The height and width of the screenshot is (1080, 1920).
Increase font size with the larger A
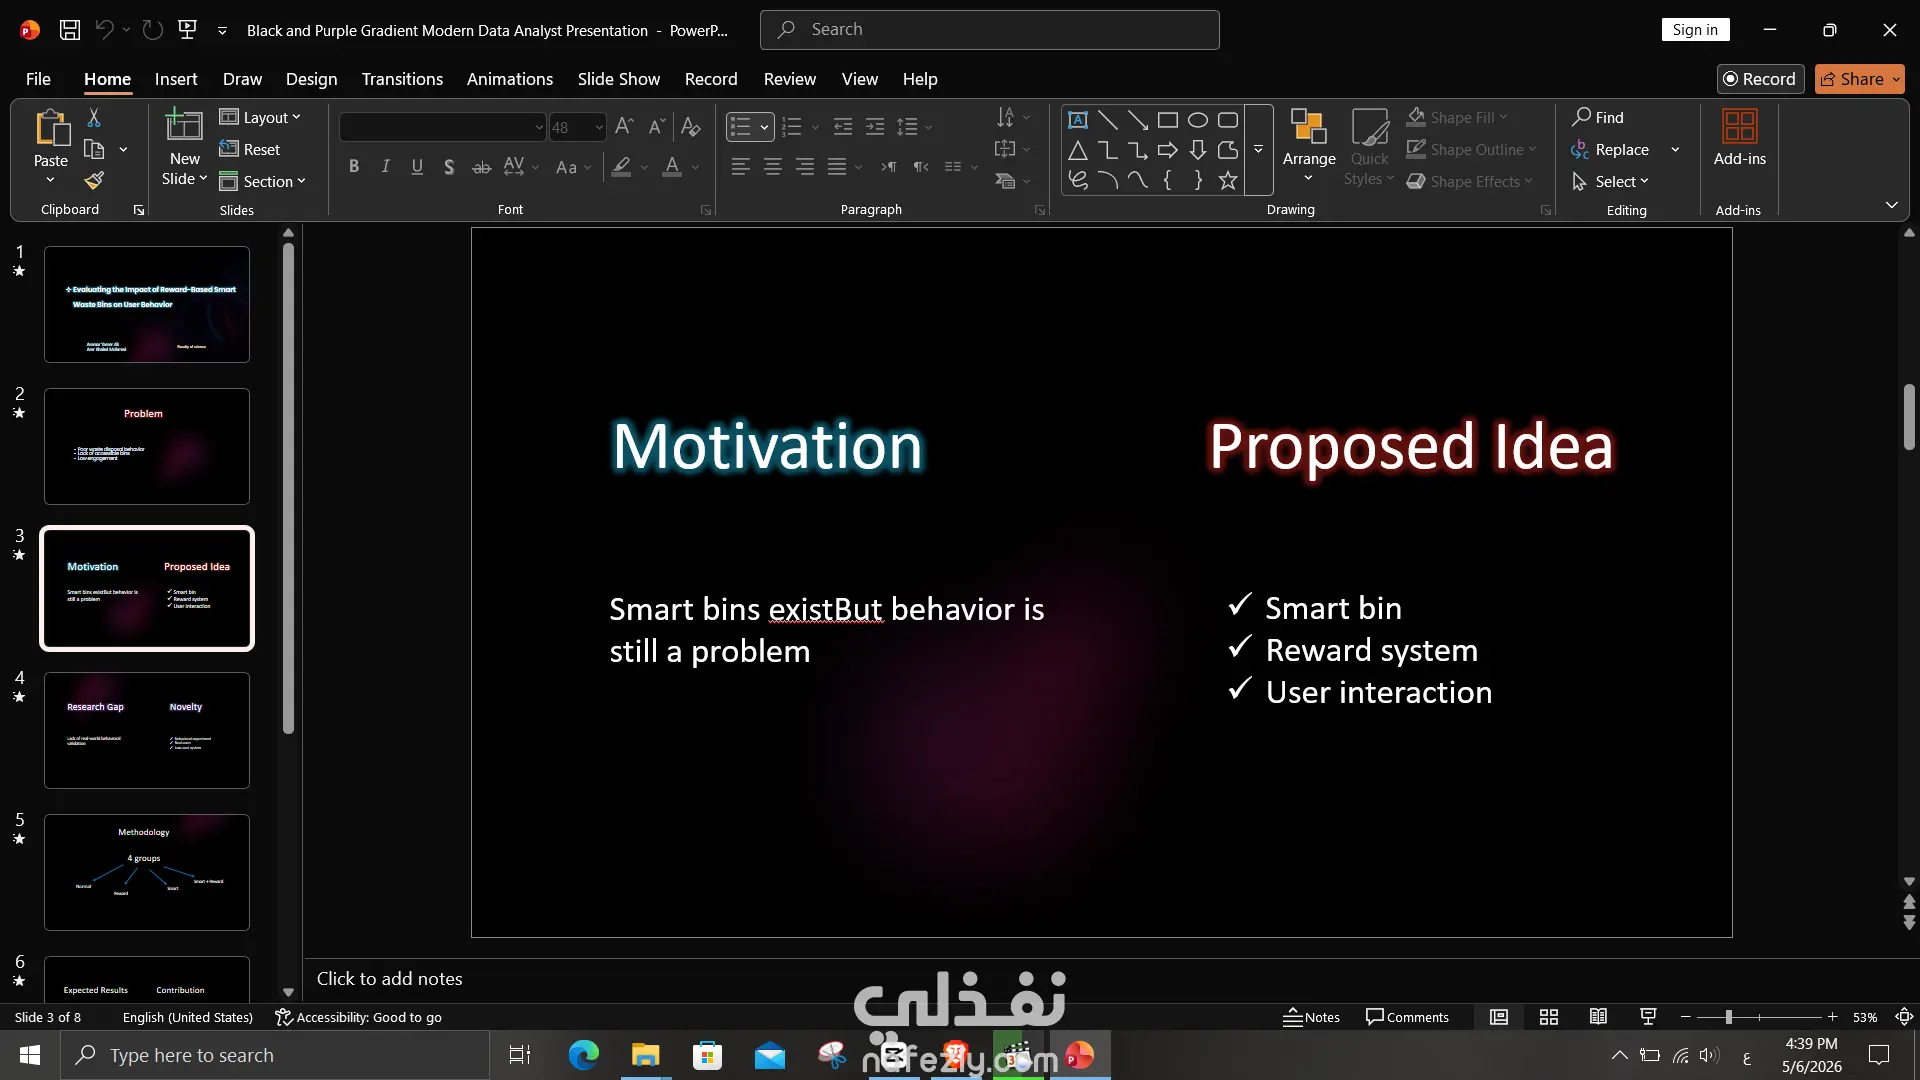coord(624,127)
